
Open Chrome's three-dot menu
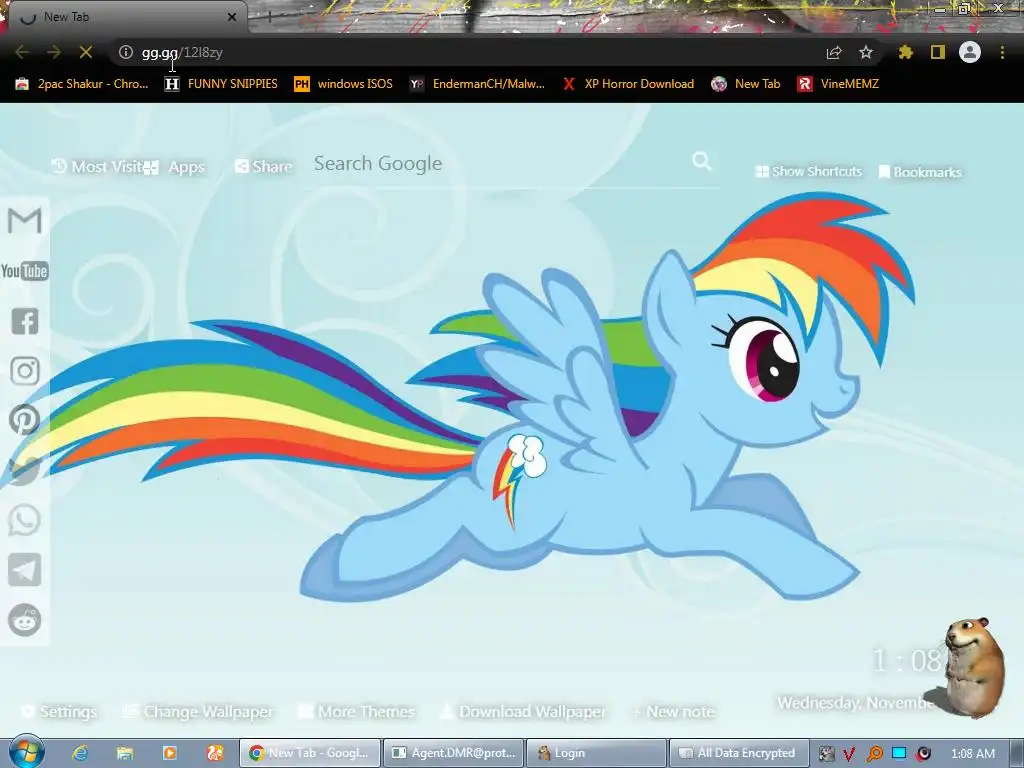(1002, 52)
